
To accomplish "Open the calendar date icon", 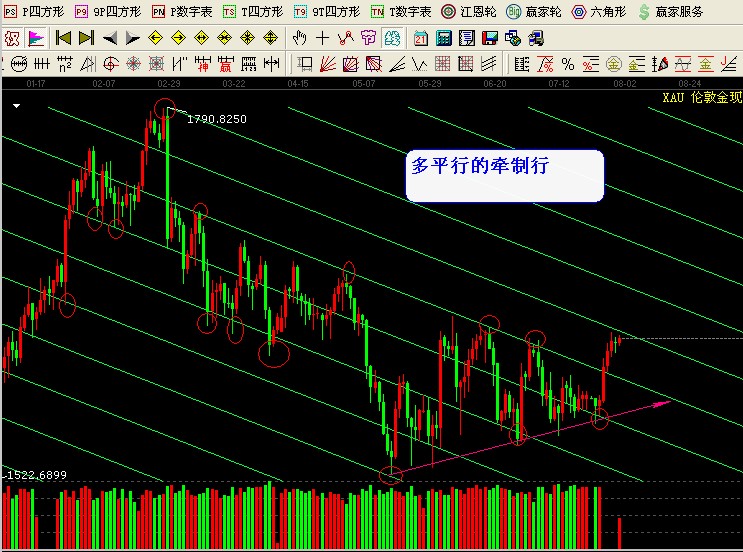I will 420,39.
